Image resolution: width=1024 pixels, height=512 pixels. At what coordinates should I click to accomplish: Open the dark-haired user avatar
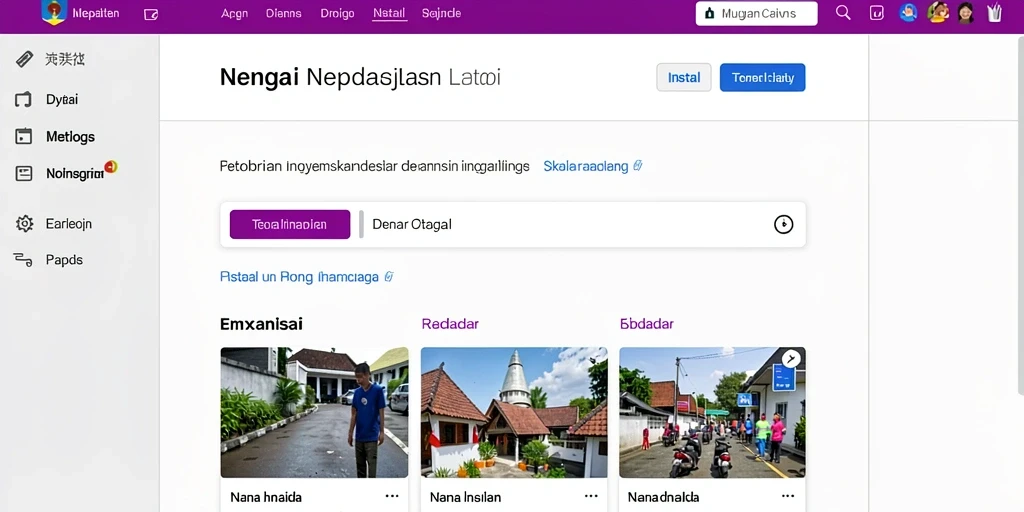[966, 12]
